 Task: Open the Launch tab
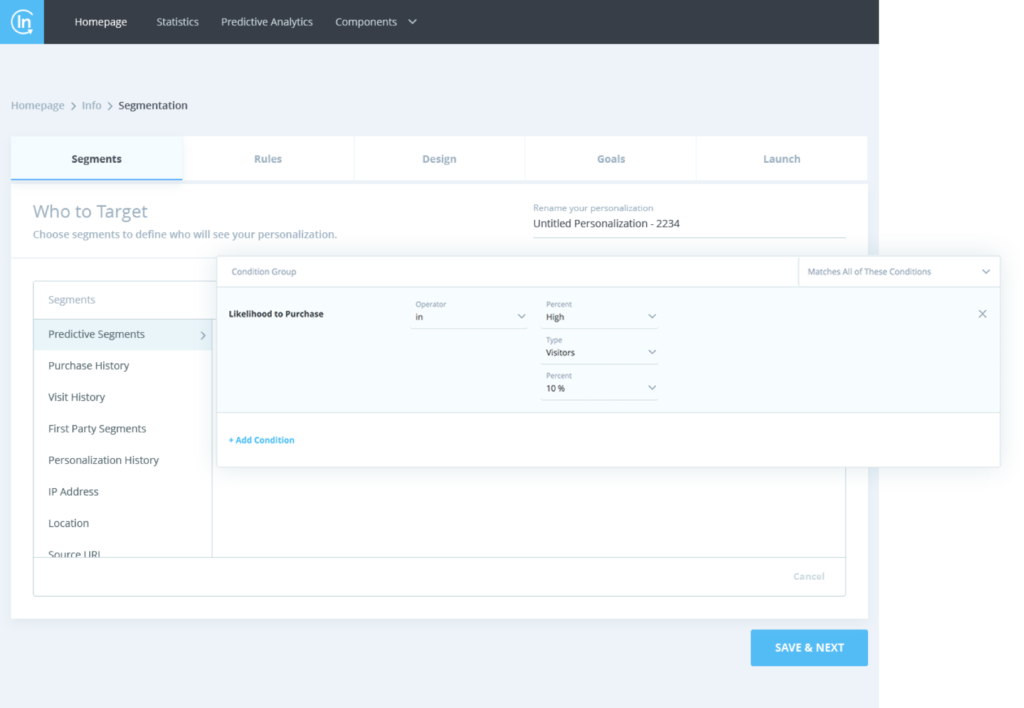782,159
